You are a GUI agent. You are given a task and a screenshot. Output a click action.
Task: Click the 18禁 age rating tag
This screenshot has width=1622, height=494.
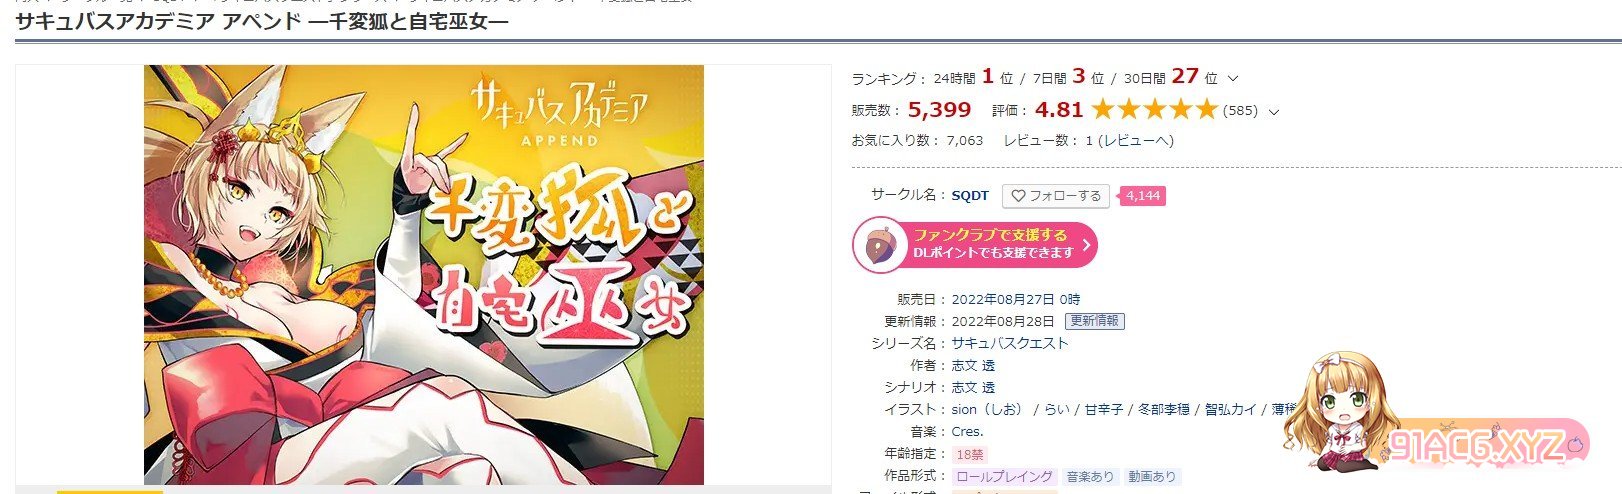[970, 454]
